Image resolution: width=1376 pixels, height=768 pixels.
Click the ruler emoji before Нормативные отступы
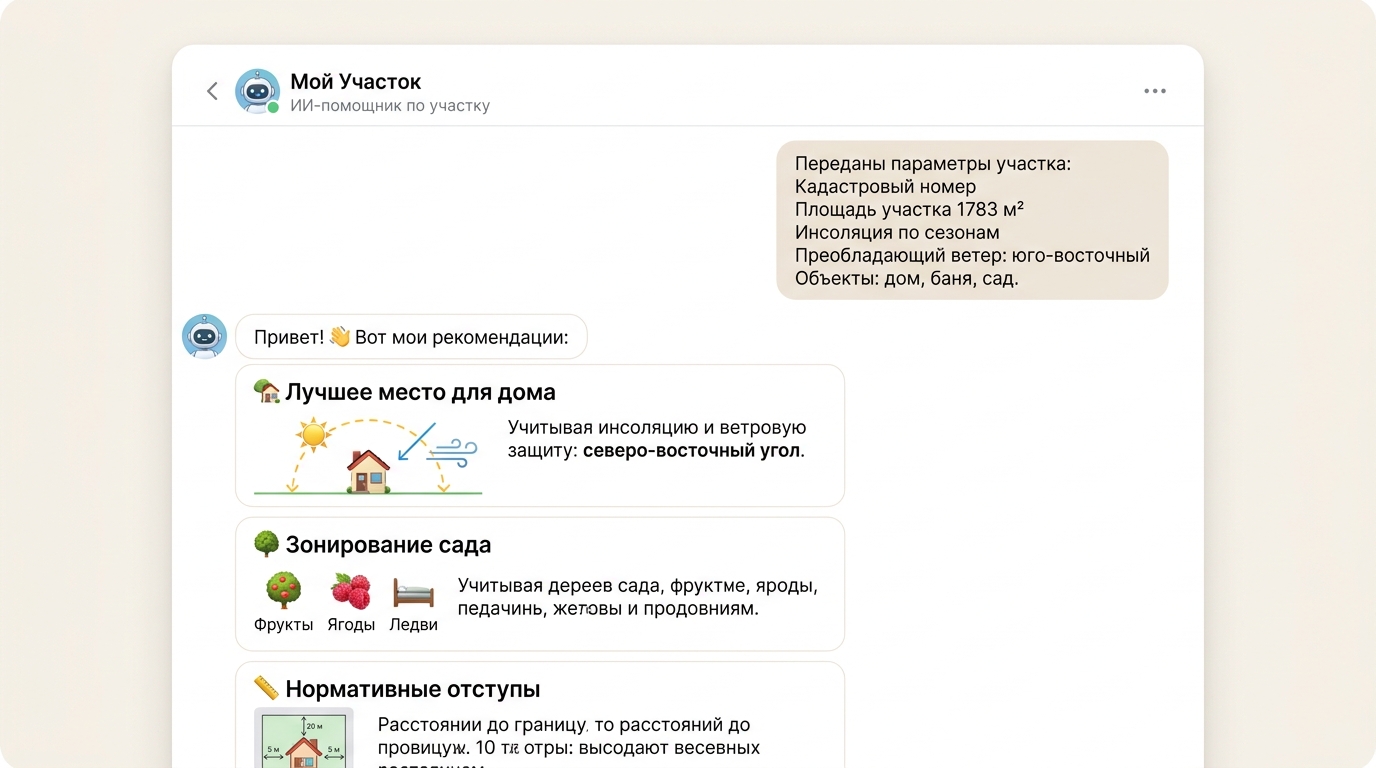tap(266, 688)
